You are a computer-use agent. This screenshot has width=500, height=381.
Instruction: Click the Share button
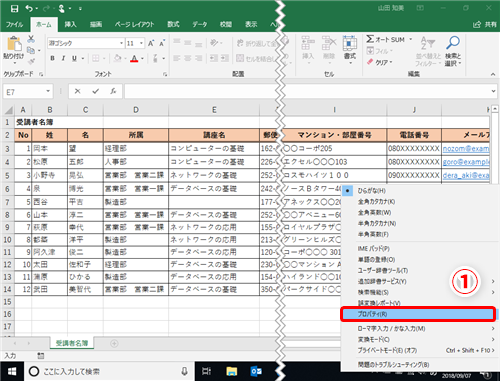pos(485,24)
